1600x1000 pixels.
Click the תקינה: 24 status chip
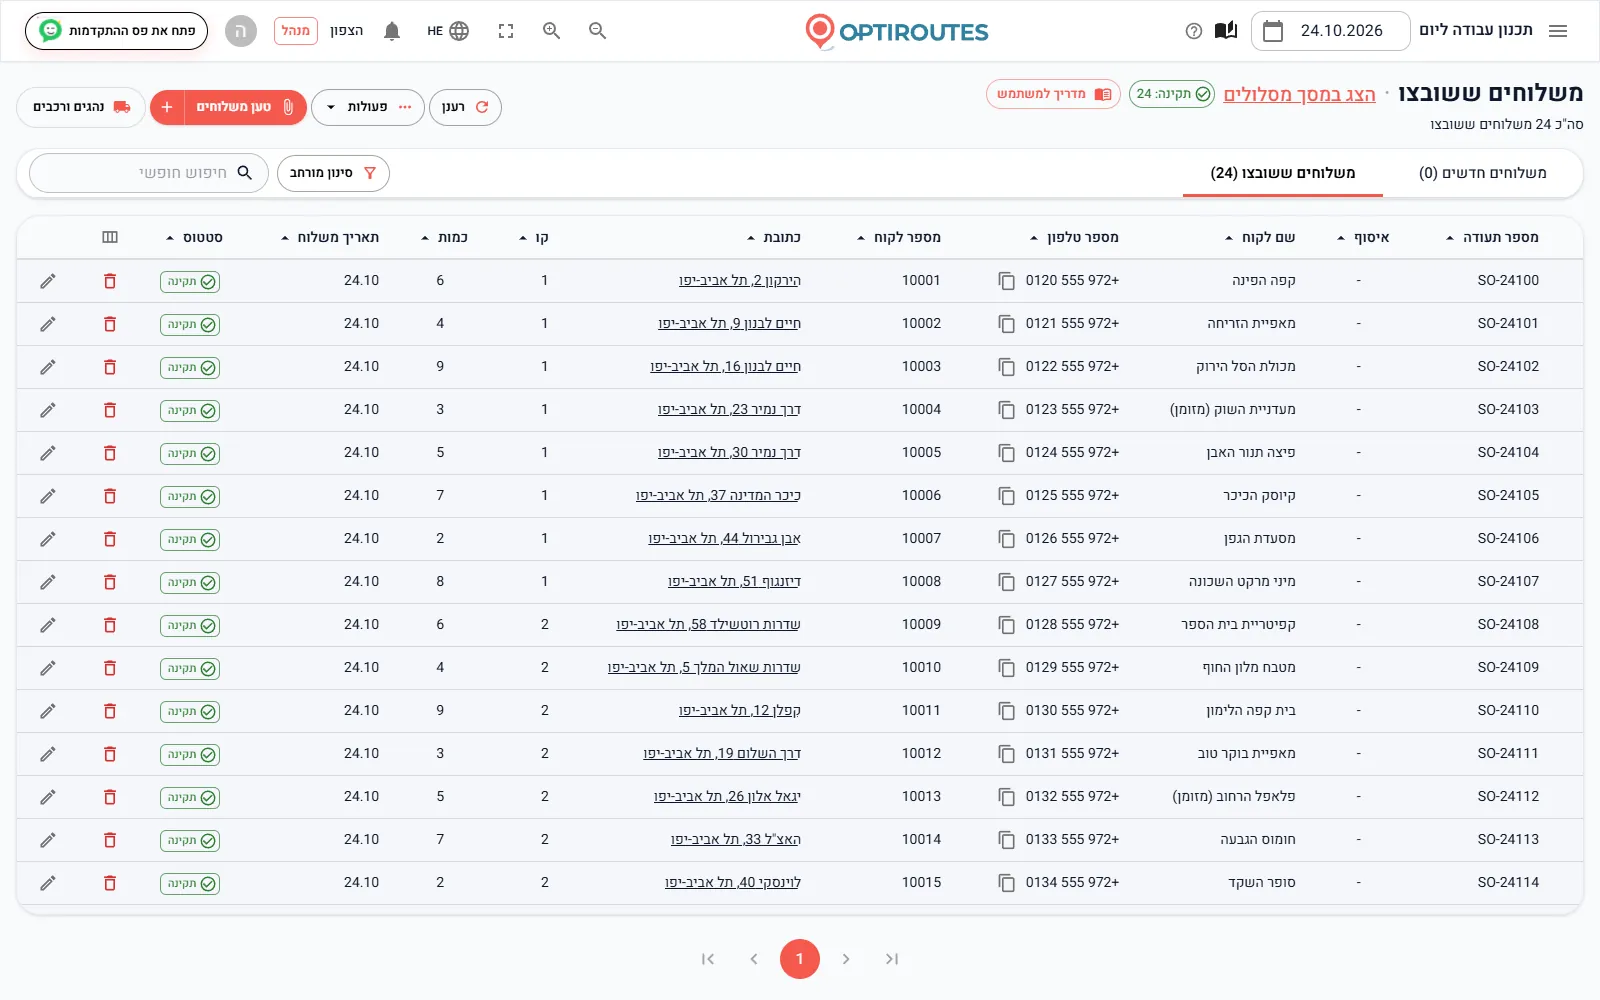tap(1172, 94)
